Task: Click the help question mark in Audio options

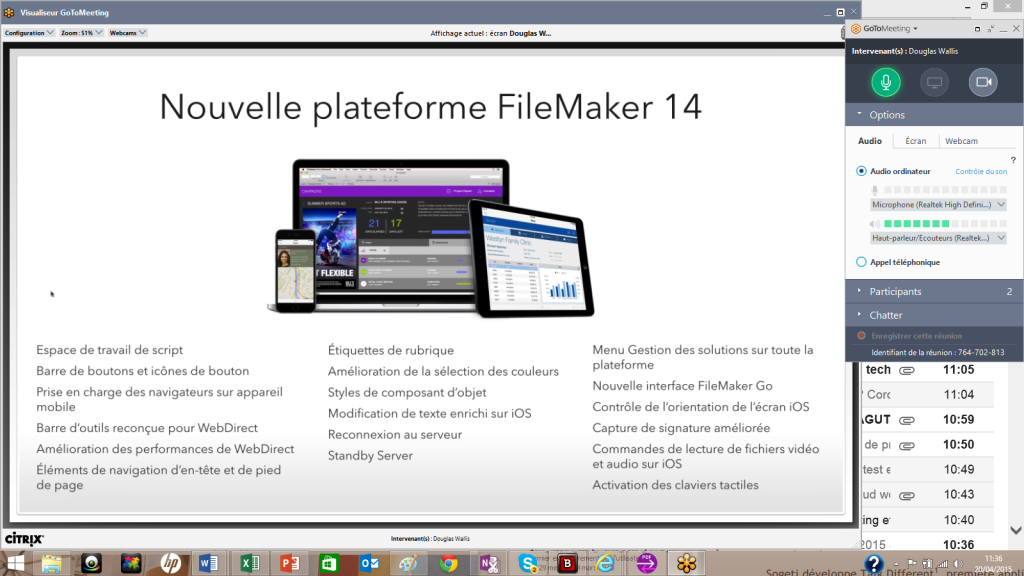Action: (1012, 158)
